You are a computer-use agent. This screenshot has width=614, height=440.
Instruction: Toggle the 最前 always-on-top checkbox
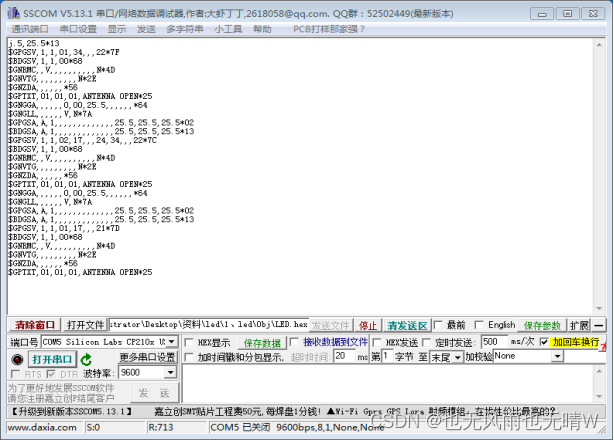(438, 325)
